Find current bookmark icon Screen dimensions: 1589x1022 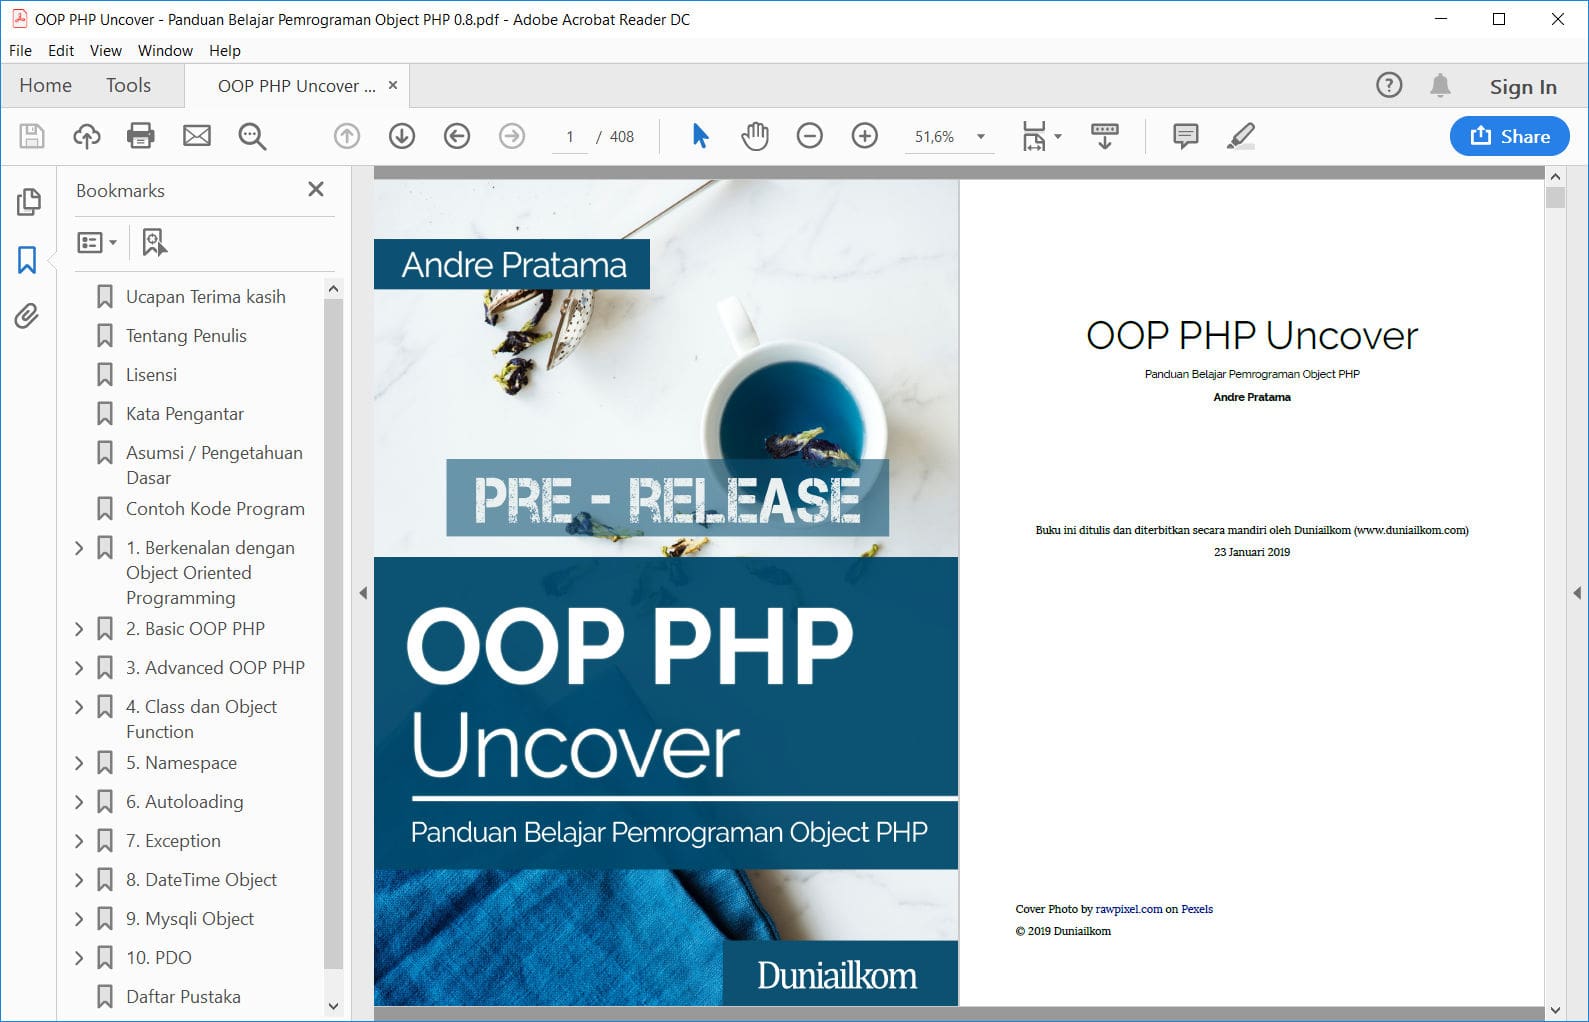click(154, 242)
